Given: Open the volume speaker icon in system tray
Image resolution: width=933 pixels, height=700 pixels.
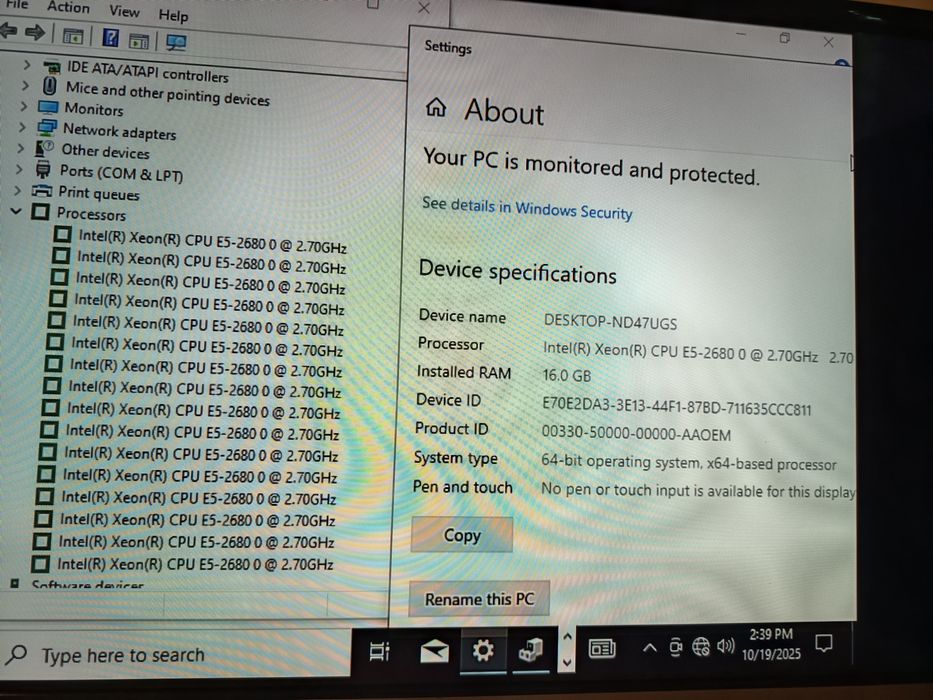Looking at the screenshot, I should (x=725, y=645).
